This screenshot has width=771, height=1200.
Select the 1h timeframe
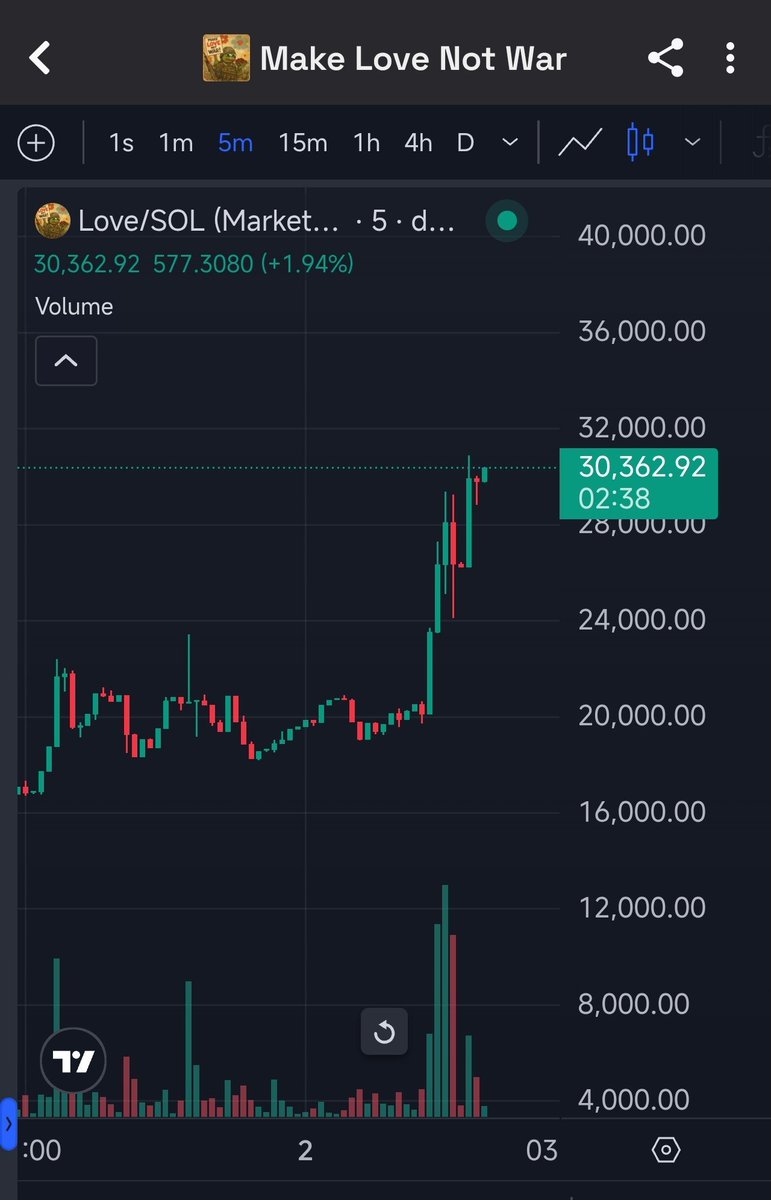coord(367,143)
